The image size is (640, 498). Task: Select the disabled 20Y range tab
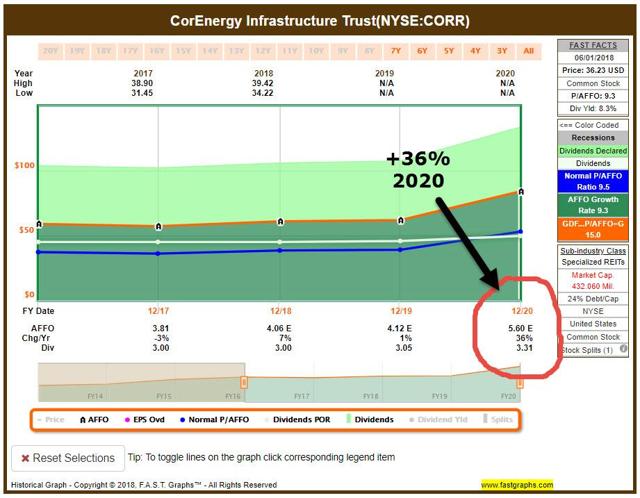51,51
